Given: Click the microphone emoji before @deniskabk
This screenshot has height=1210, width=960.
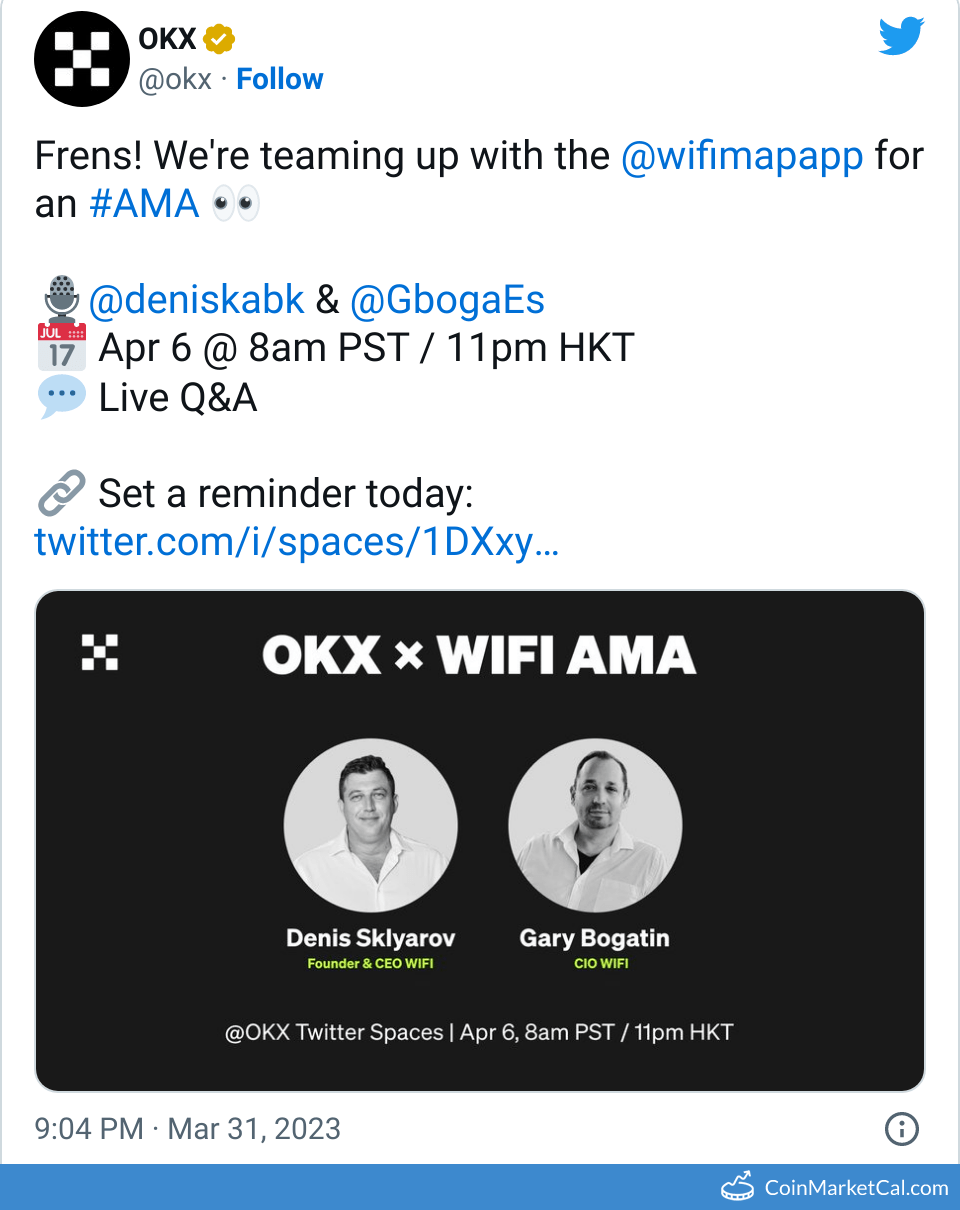Looking at the screenshot, I should coord(62,299).
